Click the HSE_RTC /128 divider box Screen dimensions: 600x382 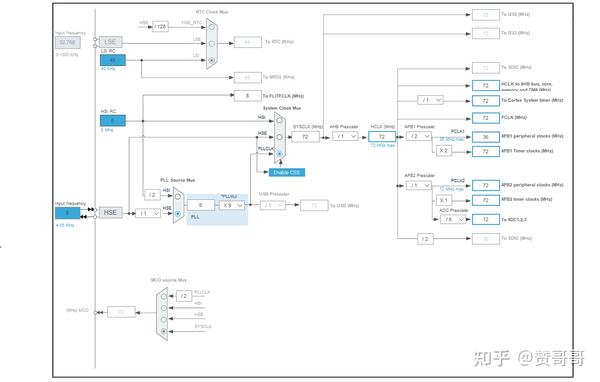point(160,26)
